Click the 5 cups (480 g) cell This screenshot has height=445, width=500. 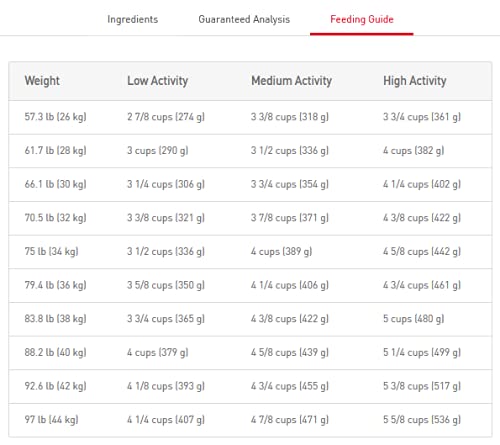414,319
